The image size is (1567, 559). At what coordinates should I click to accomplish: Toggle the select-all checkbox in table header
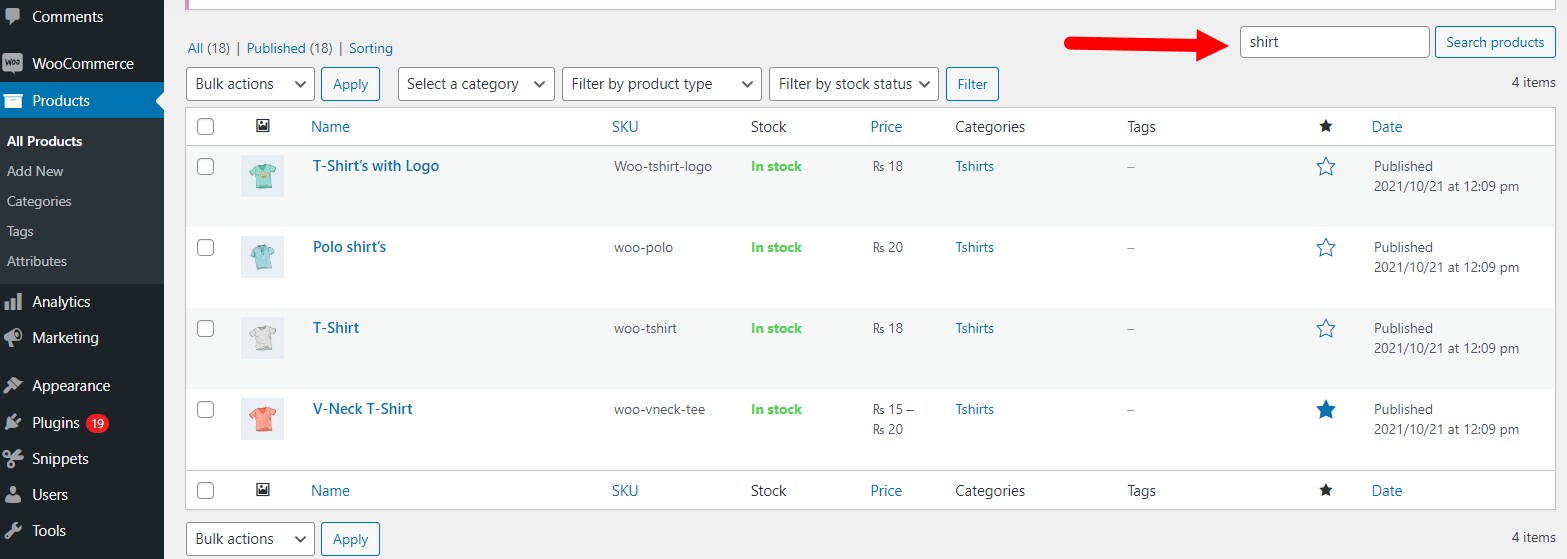(206, 127)
